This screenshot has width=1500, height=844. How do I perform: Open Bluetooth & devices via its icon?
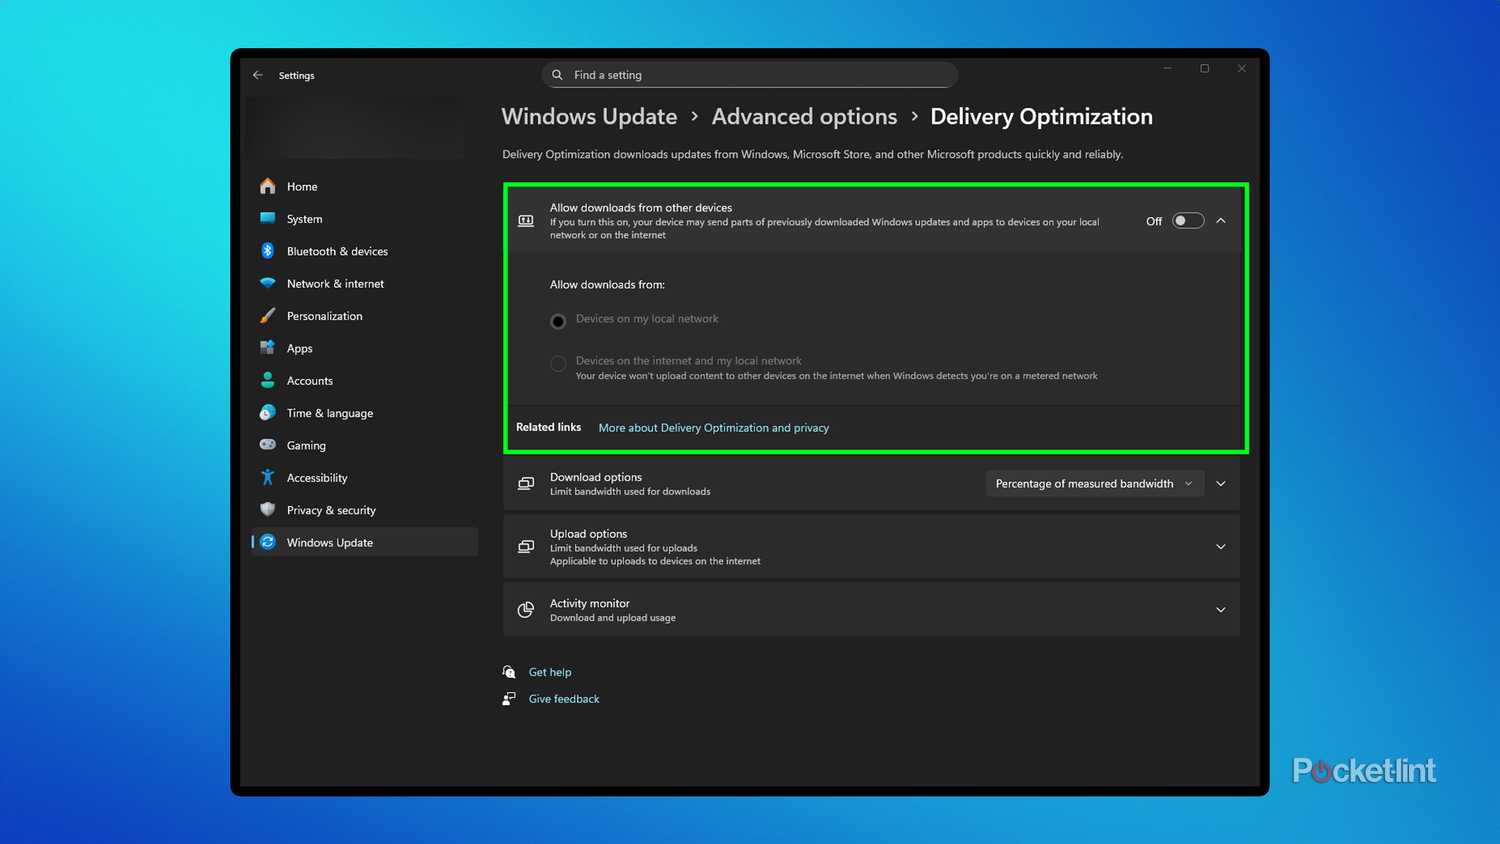(267, 251)
